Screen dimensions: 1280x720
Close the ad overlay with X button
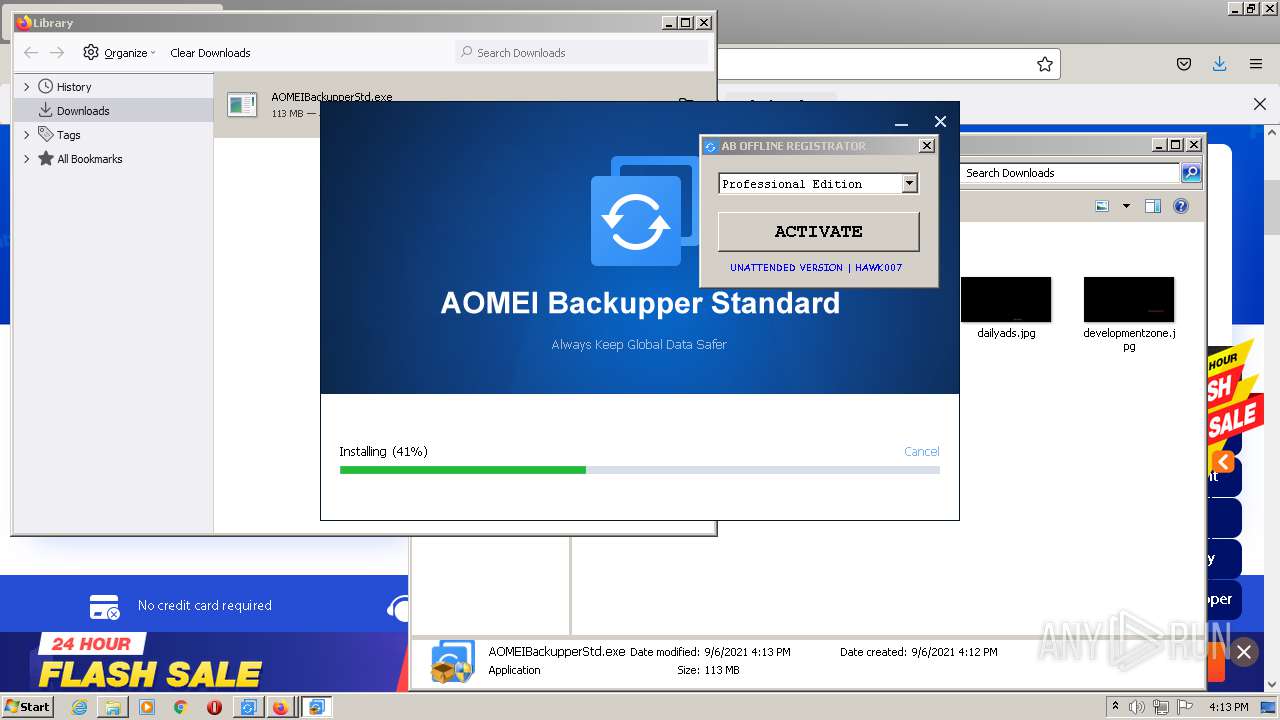pyautogui.click(x=1244, y=652)
